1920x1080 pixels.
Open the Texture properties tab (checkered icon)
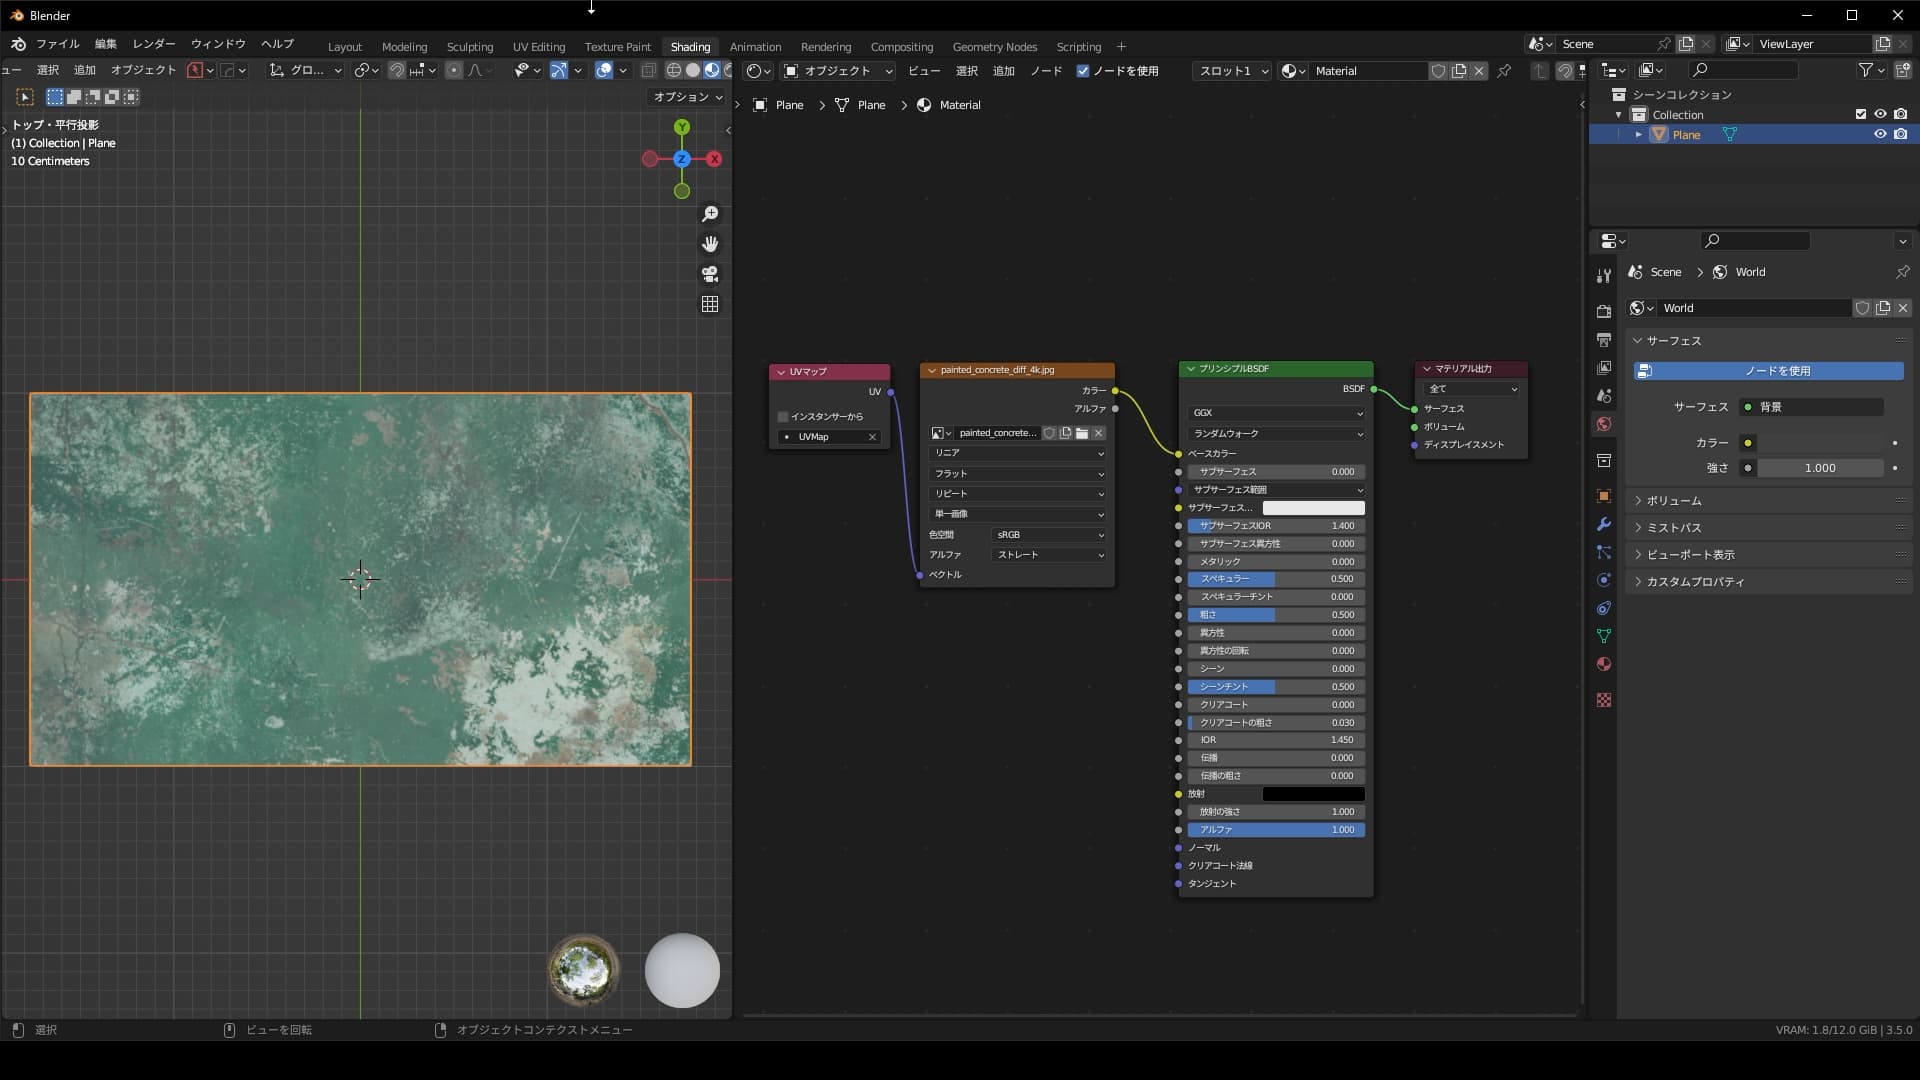click(1603, 700)
